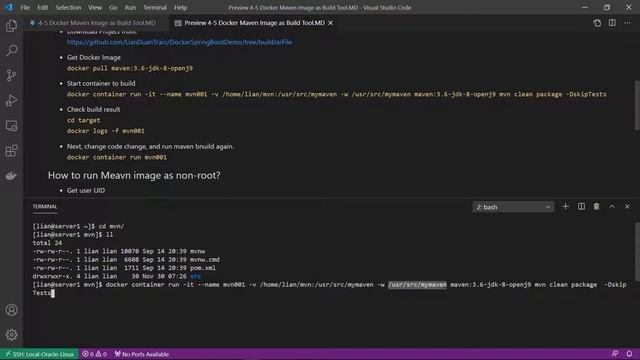
Task: Close the Preview markdown tab
Action: [x=331, y=23]
